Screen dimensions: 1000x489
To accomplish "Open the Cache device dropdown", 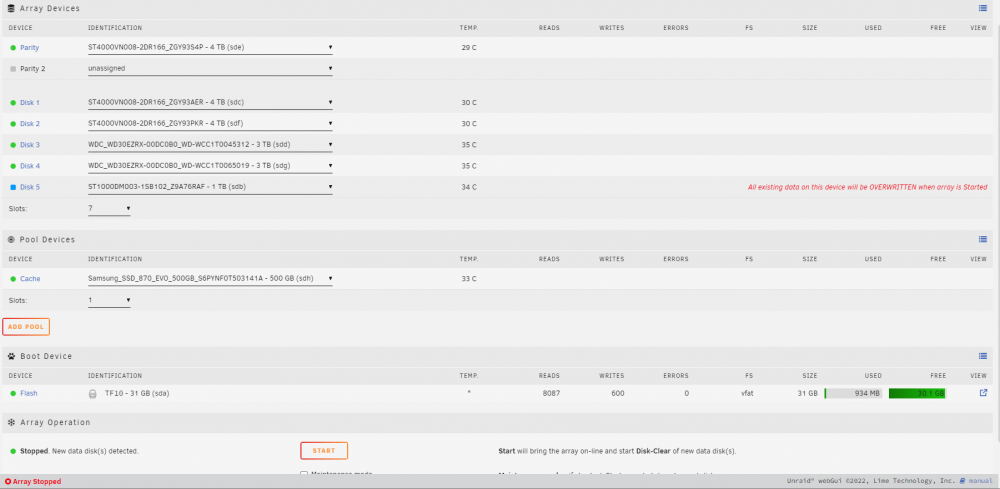I will (x=210, y=279).
